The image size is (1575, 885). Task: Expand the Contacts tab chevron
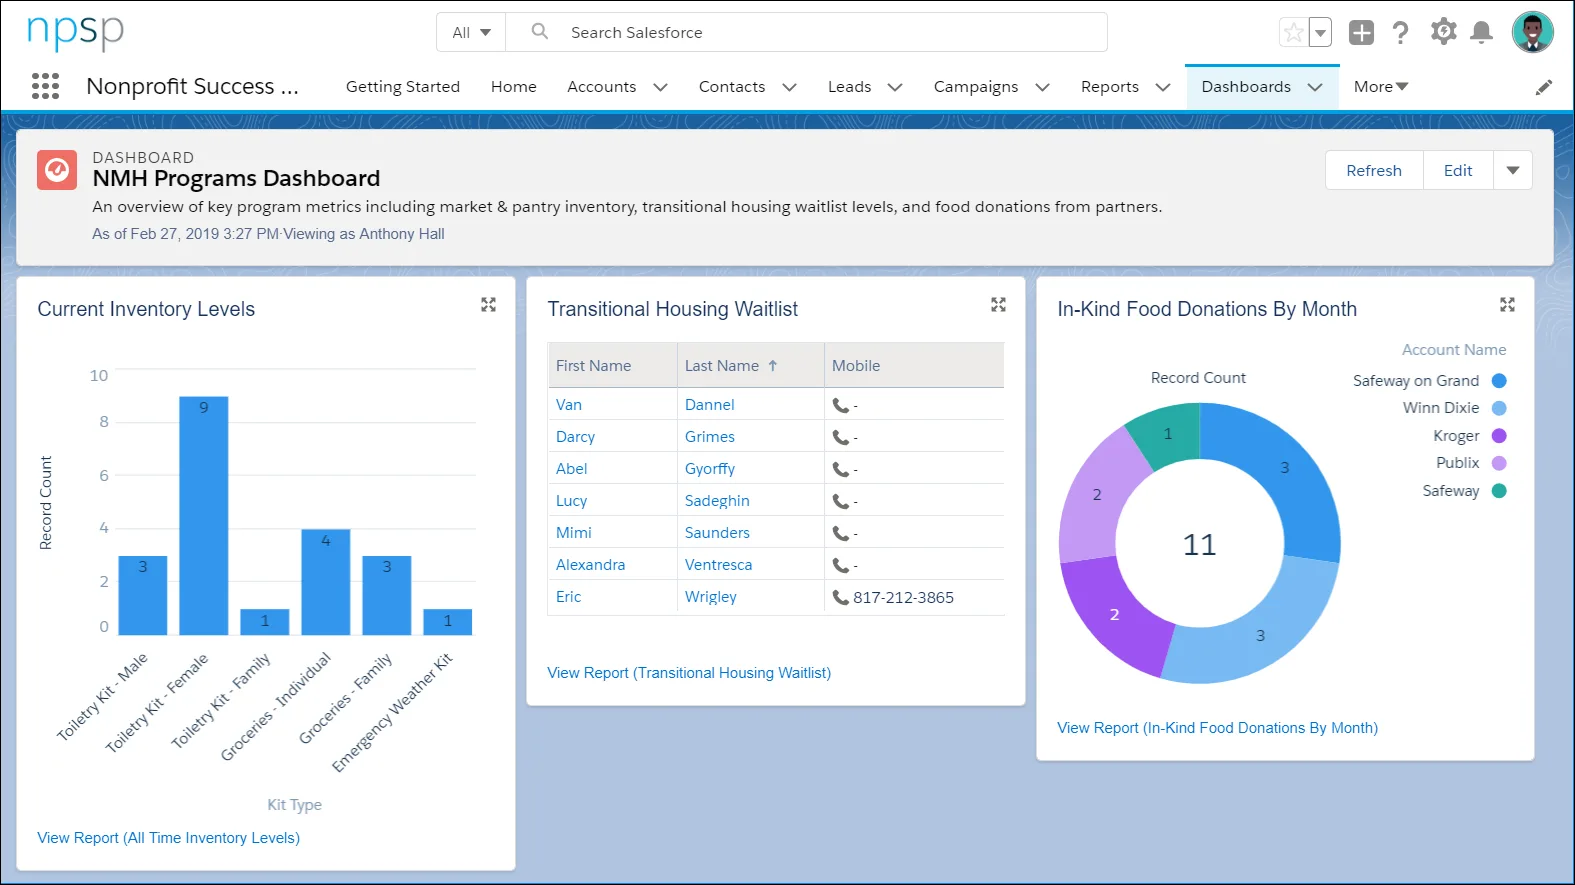coord(789,87)
